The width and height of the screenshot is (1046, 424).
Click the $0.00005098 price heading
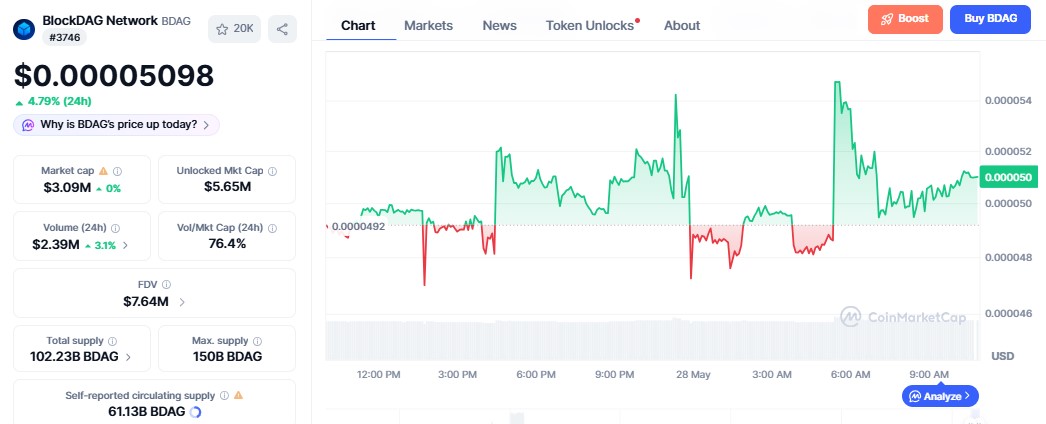point(114,76)
